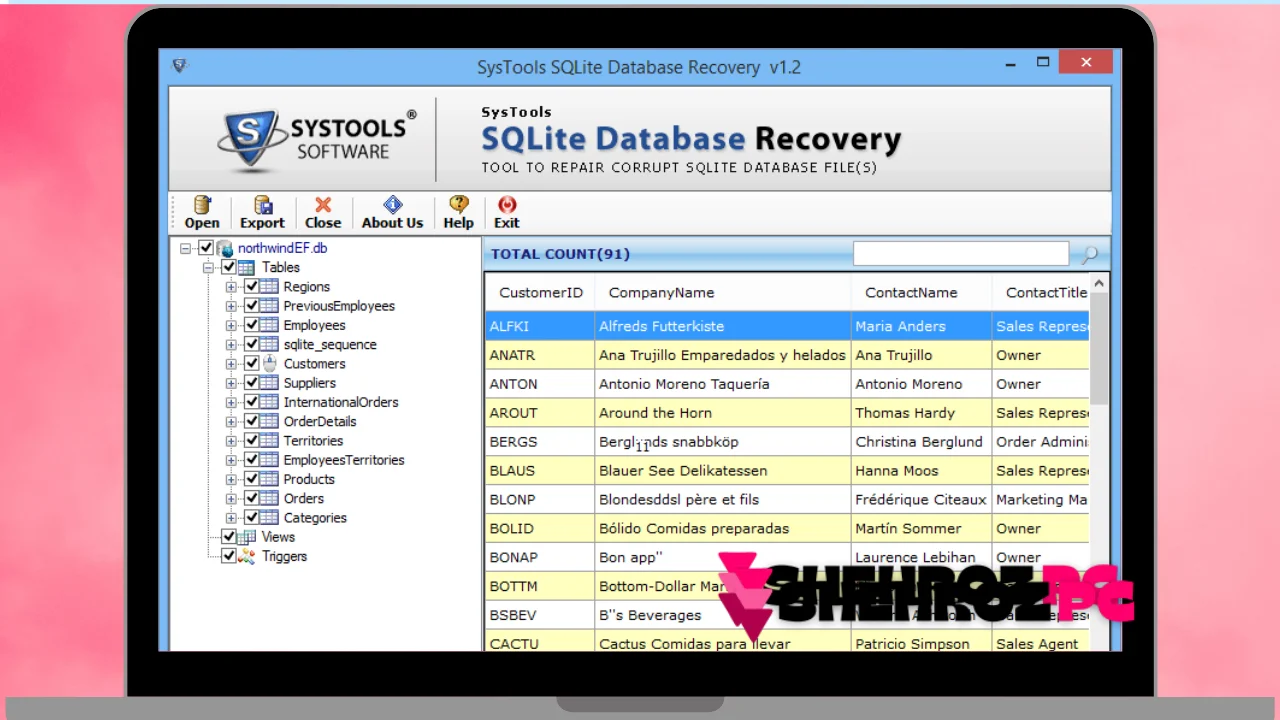Viewport: 1280px width, 720px height.
Task: Click the Regions table icon
Action: (x=269, y=287)
